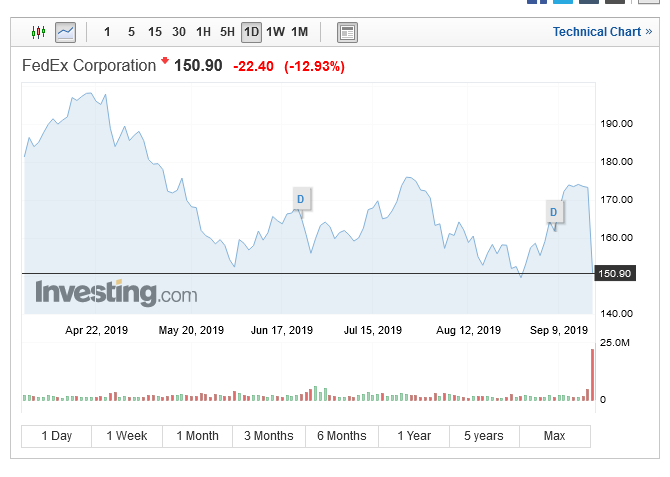Click the -22.40 change value
670x477 pixels.
point(253,67)
